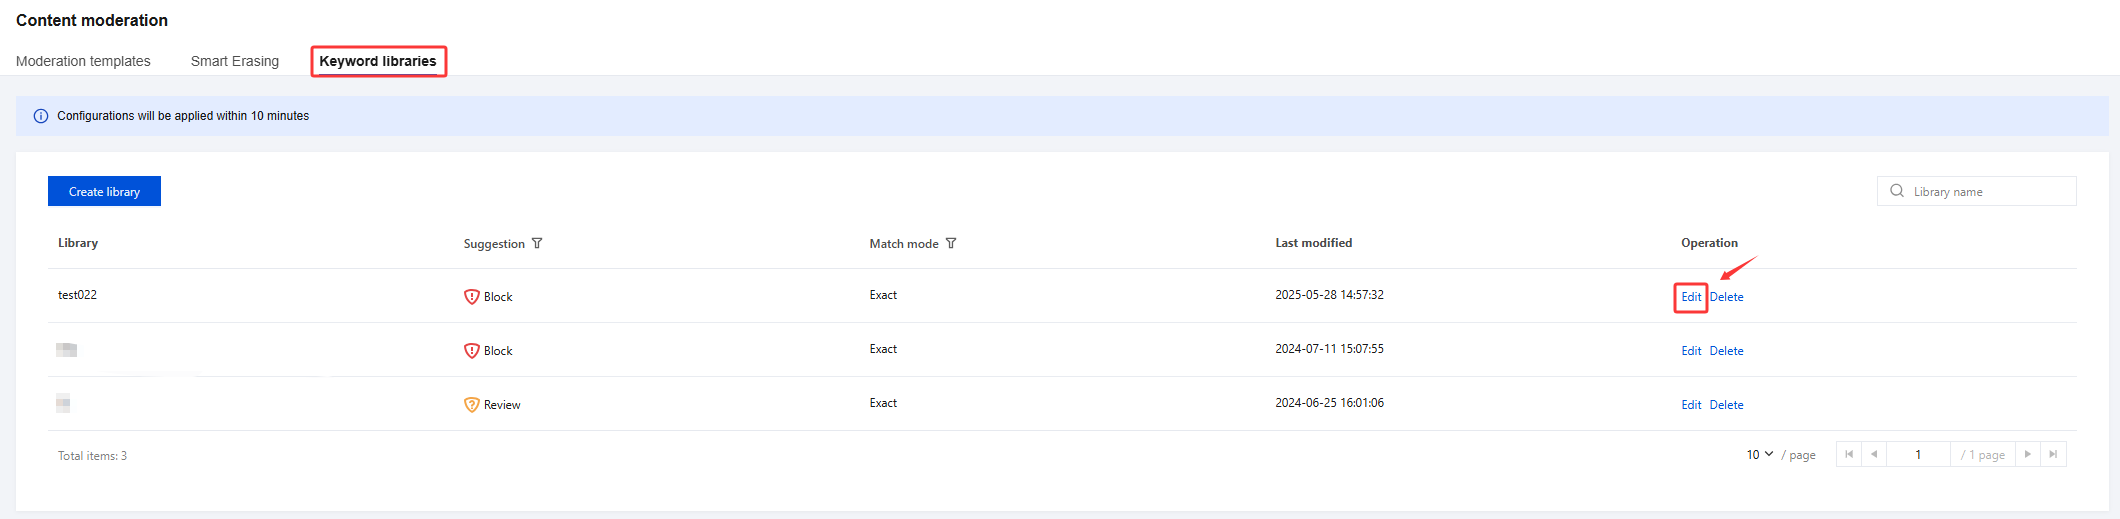Screen dimensions: 2120x519
Task: Delete the test022 library
Action: pyautogui.click(x=1727, y=297)
